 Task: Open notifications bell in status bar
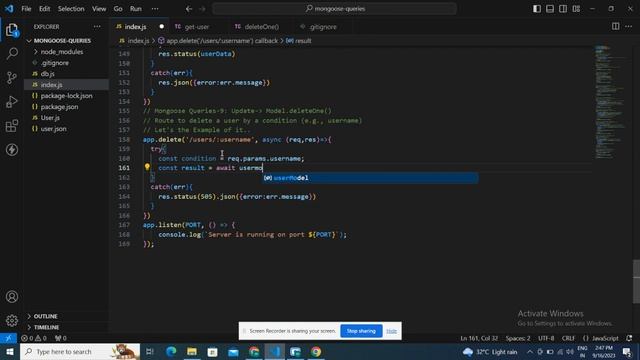(x=629, y=338)
